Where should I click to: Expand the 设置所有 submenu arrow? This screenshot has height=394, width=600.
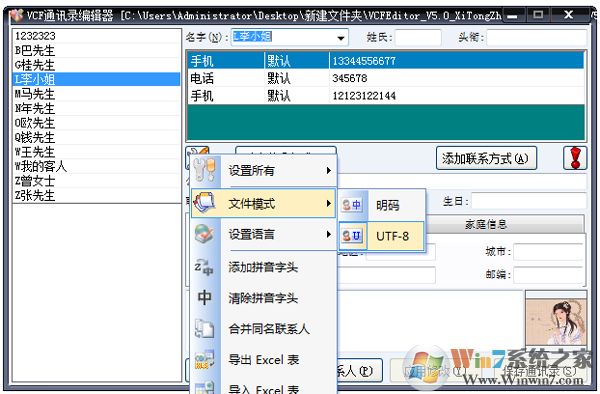click(328, 170)
